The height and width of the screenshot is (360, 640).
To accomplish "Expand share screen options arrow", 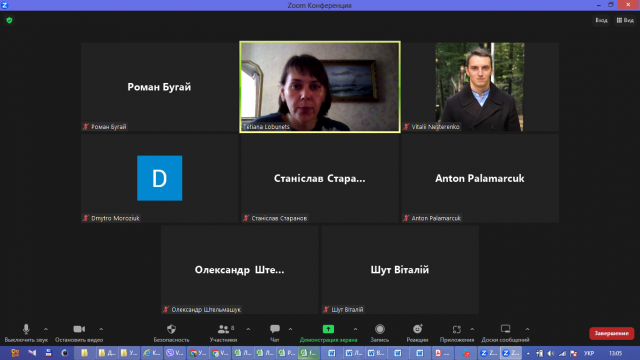I will tap(355, 329).
